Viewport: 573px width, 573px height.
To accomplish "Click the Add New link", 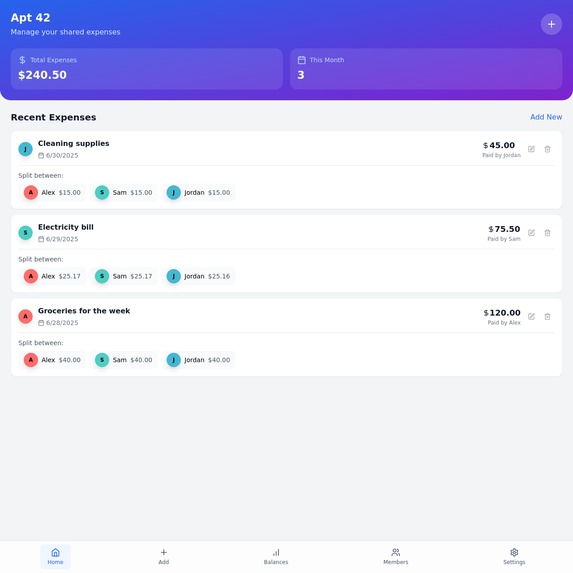I will 546,117.
